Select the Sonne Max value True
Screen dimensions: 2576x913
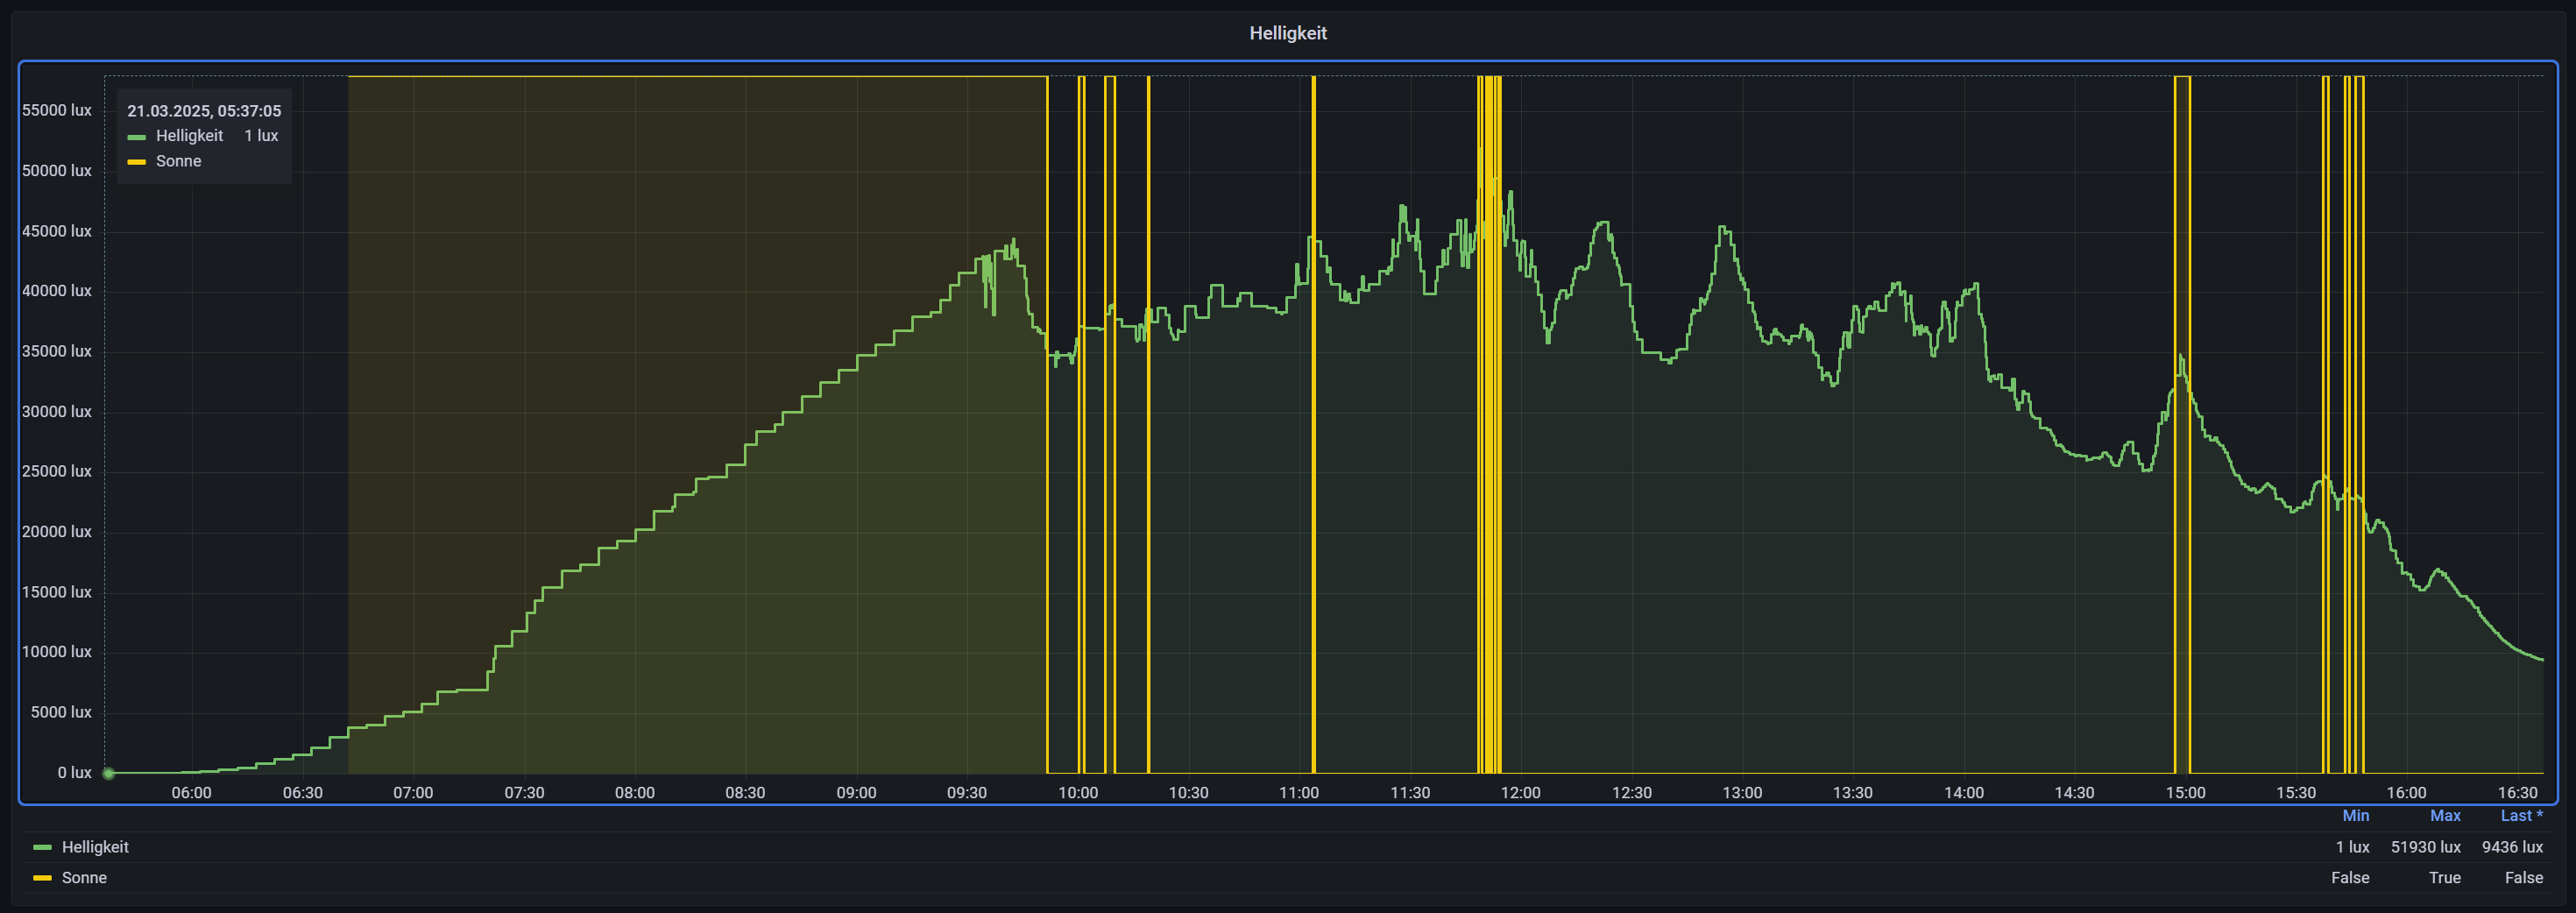(x=2444, y=878)
